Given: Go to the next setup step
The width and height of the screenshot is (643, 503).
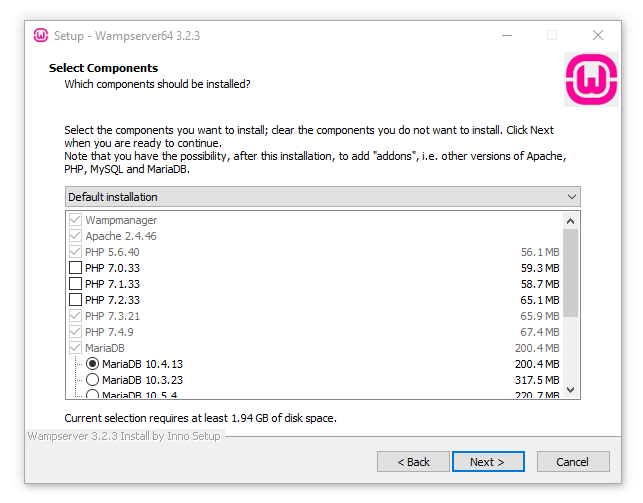Looking at the screenshot, I should click(x=488, y=462).
